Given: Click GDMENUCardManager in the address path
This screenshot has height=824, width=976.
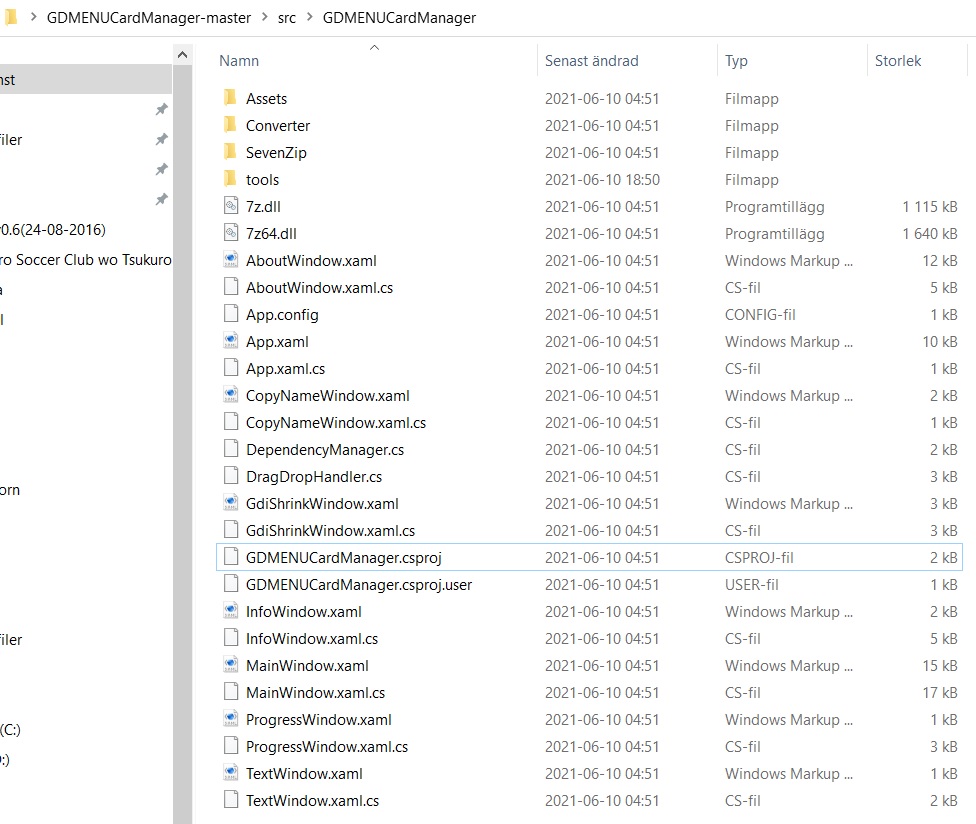Looking at the screenshot, I should [x=399, y=17].
